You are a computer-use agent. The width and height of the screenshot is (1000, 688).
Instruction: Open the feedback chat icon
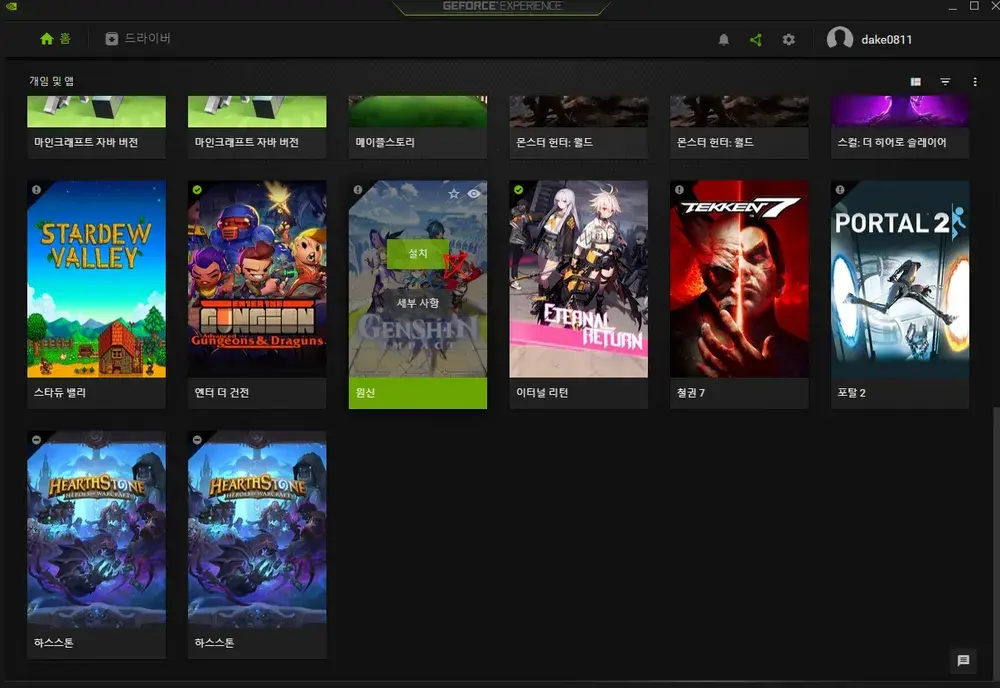click(x=963, y=661)
